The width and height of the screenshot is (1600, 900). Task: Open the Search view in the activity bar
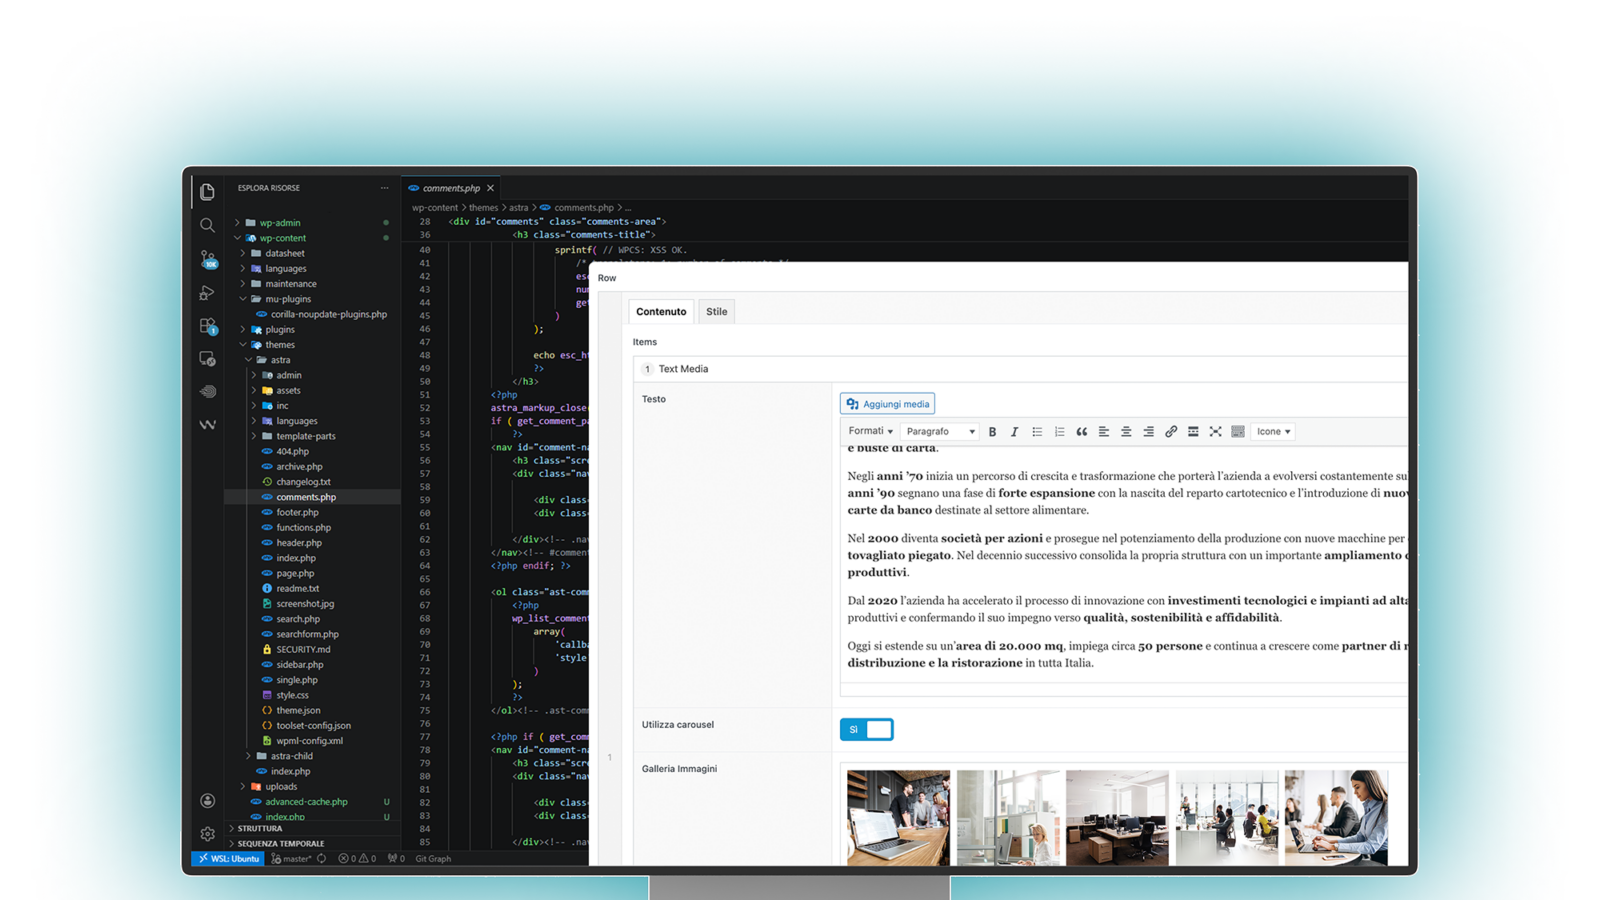coord(207,225)
